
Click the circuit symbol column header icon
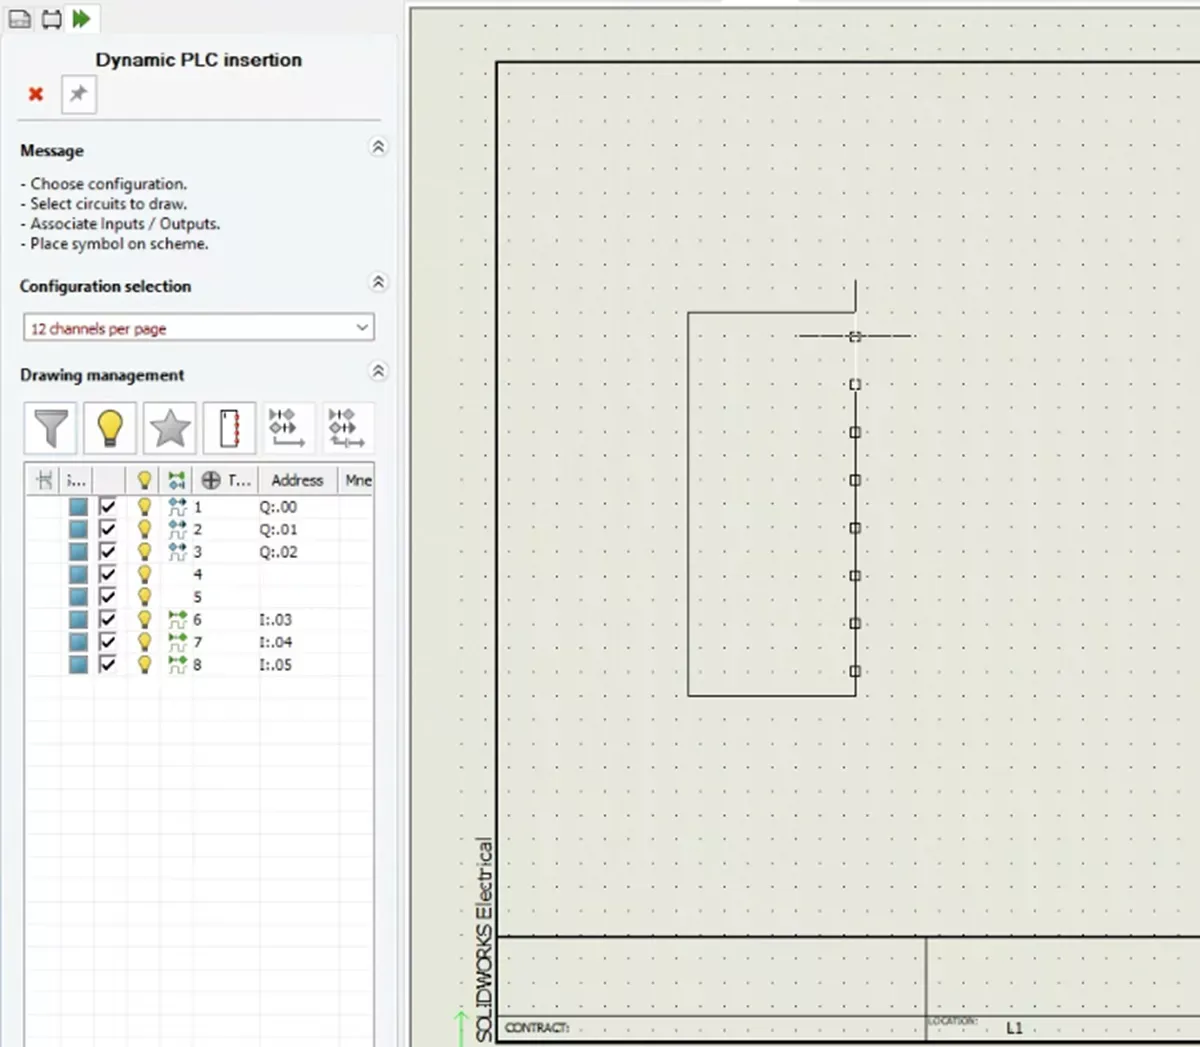click(x=44, y=480)
